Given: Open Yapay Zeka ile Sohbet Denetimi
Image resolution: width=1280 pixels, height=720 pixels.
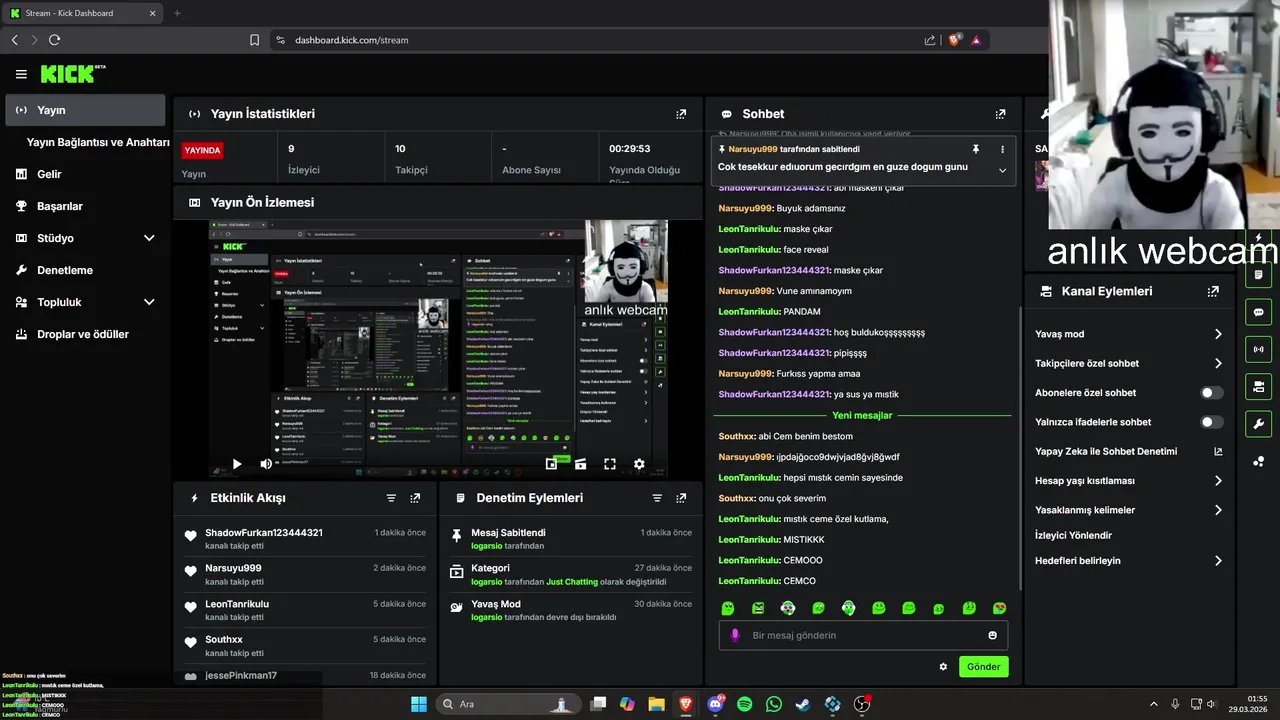Looking at the screenshot, I should coord(1128,452).
